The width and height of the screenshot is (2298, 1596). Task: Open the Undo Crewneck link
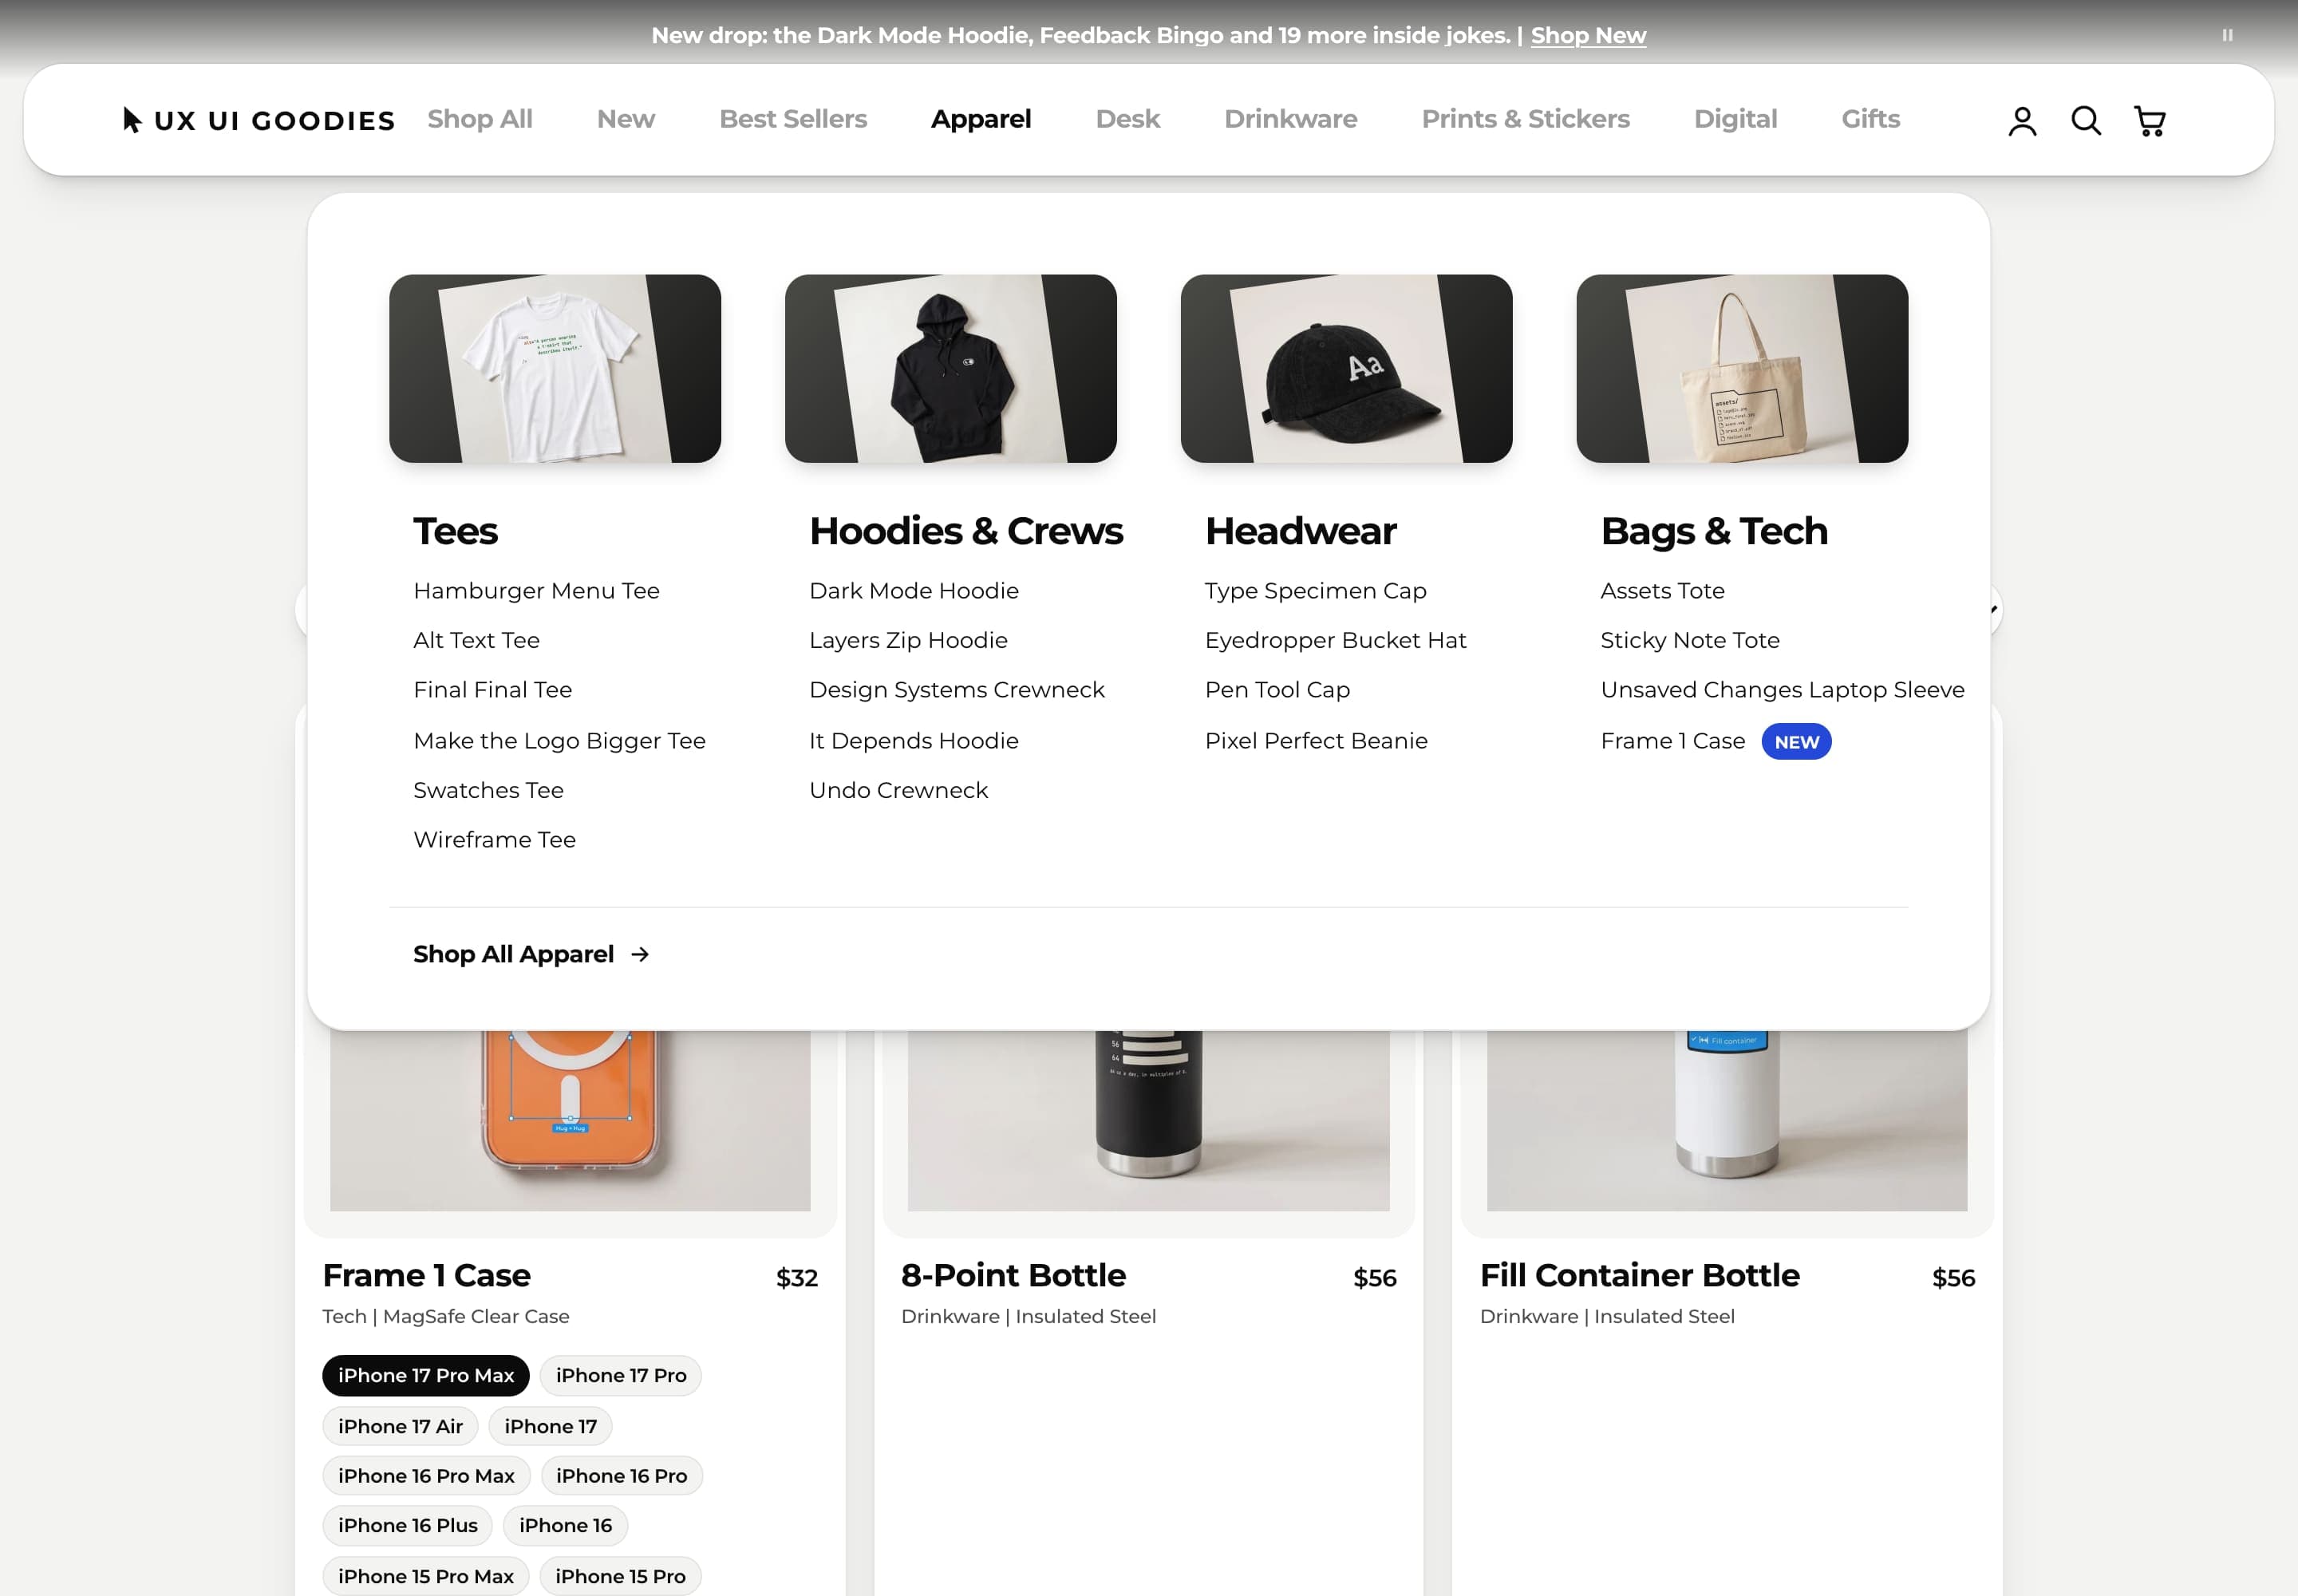[x=898, y=790]
